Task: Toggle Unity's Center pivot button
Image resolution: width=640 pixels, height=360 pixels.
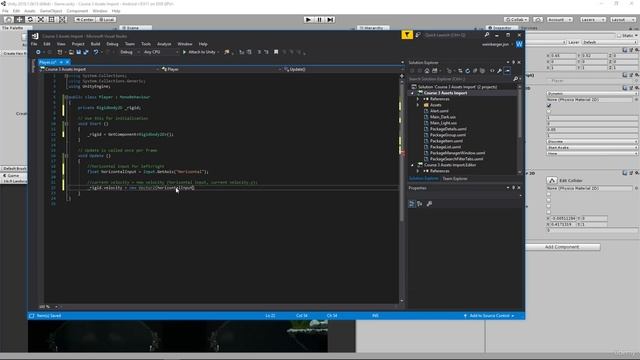Action: 84,20
